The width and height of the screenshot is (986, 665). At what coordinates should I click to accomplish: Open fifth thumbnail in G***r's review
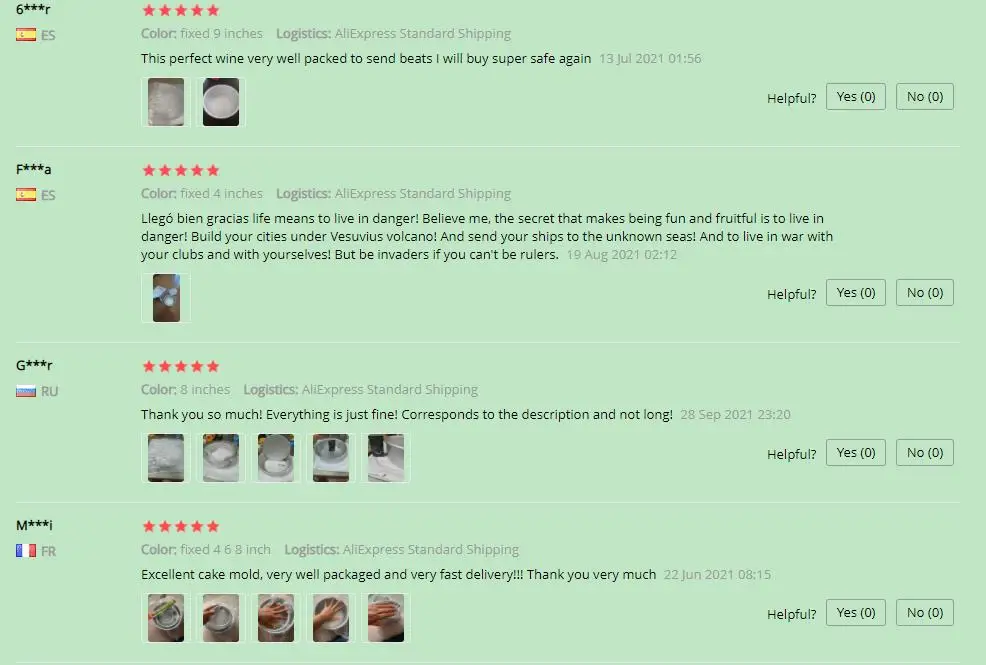[385, 458]
